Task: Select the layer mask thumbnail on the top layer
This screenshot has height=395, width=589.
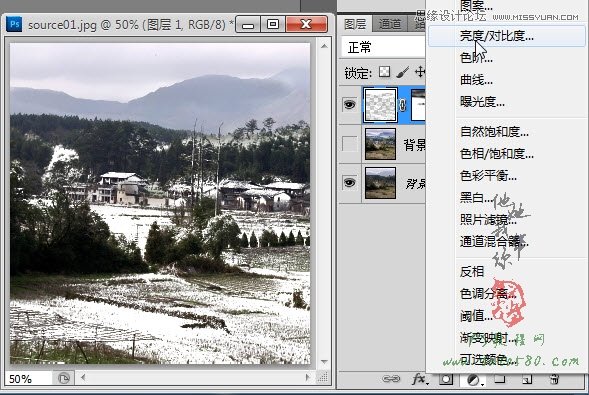Action: click(418, 105)
